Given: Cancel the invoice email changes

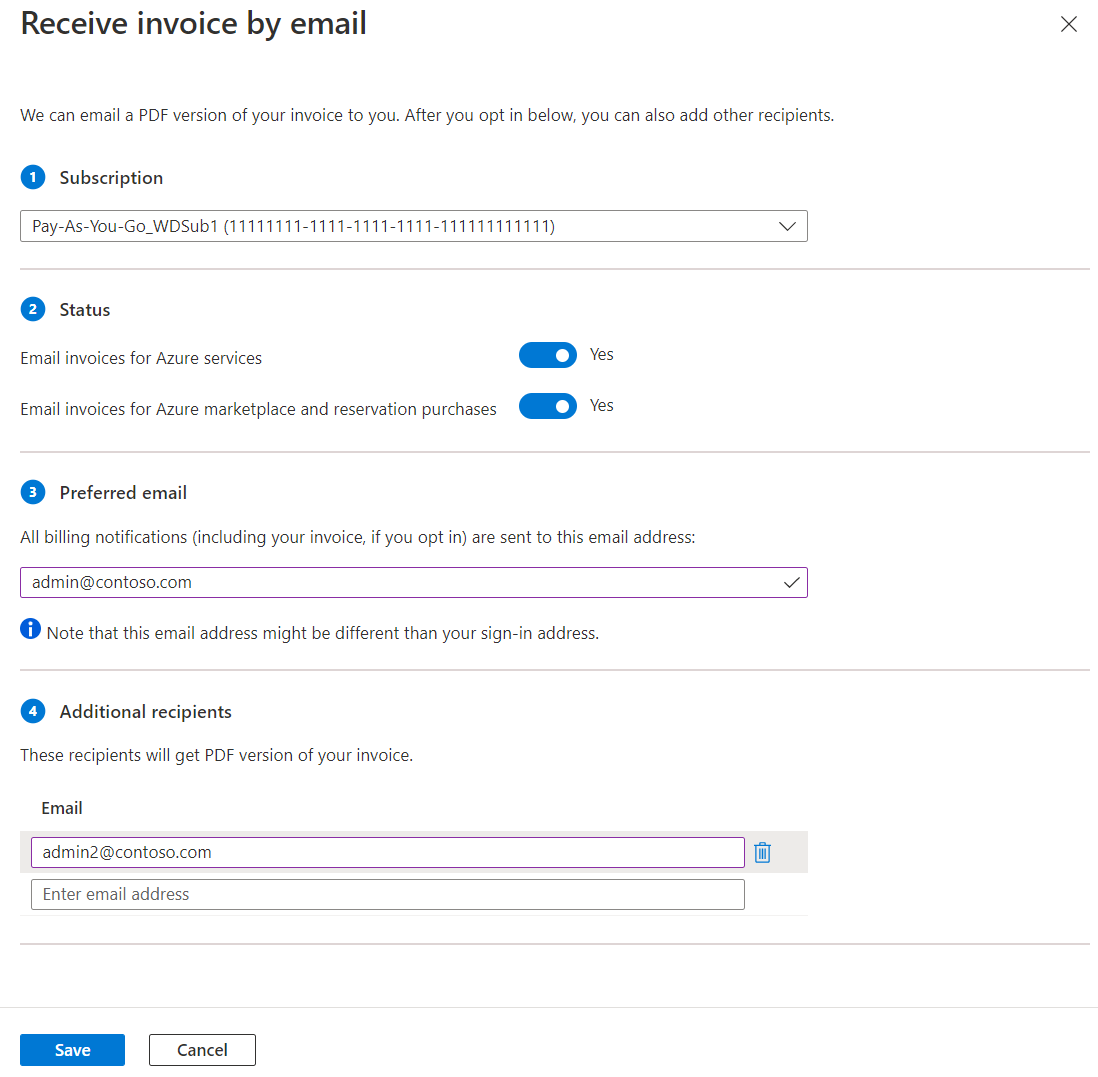Looking at the screenshot, I should (202, 1050).
